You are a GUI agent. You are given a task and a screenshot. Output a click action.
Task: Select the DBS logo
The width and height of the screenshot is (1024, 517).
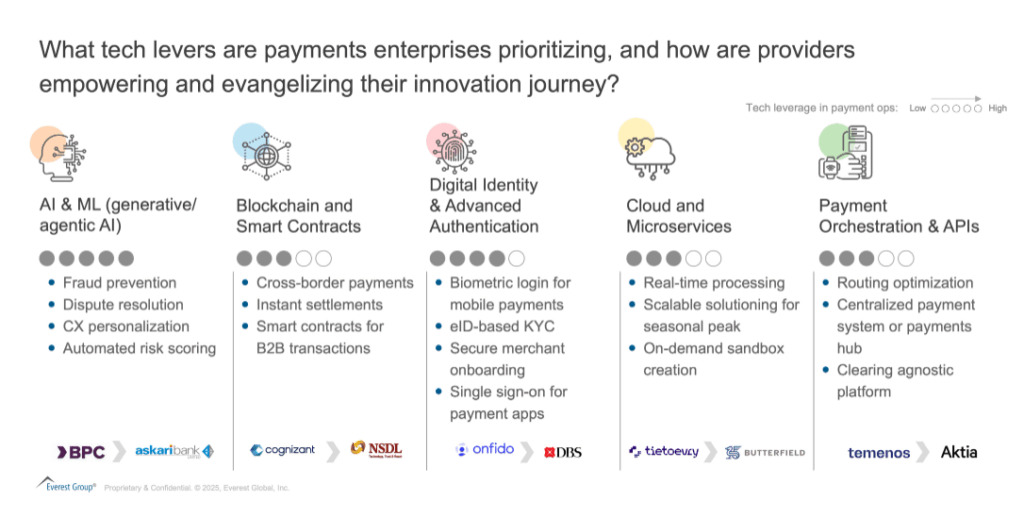[563, 453]
